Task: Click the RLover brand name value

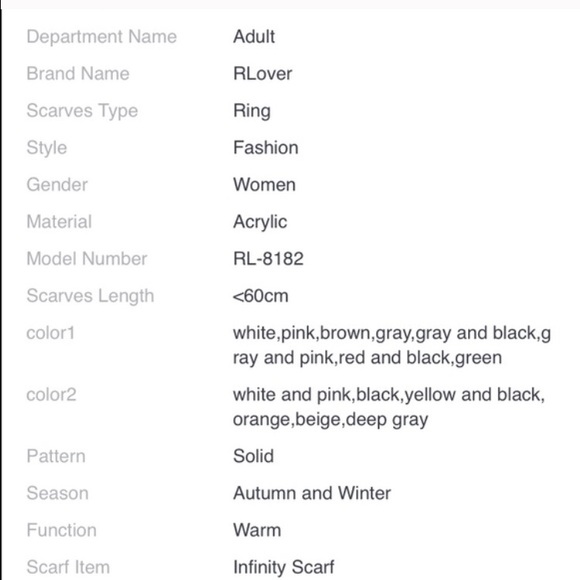Action: click(263, 74)
